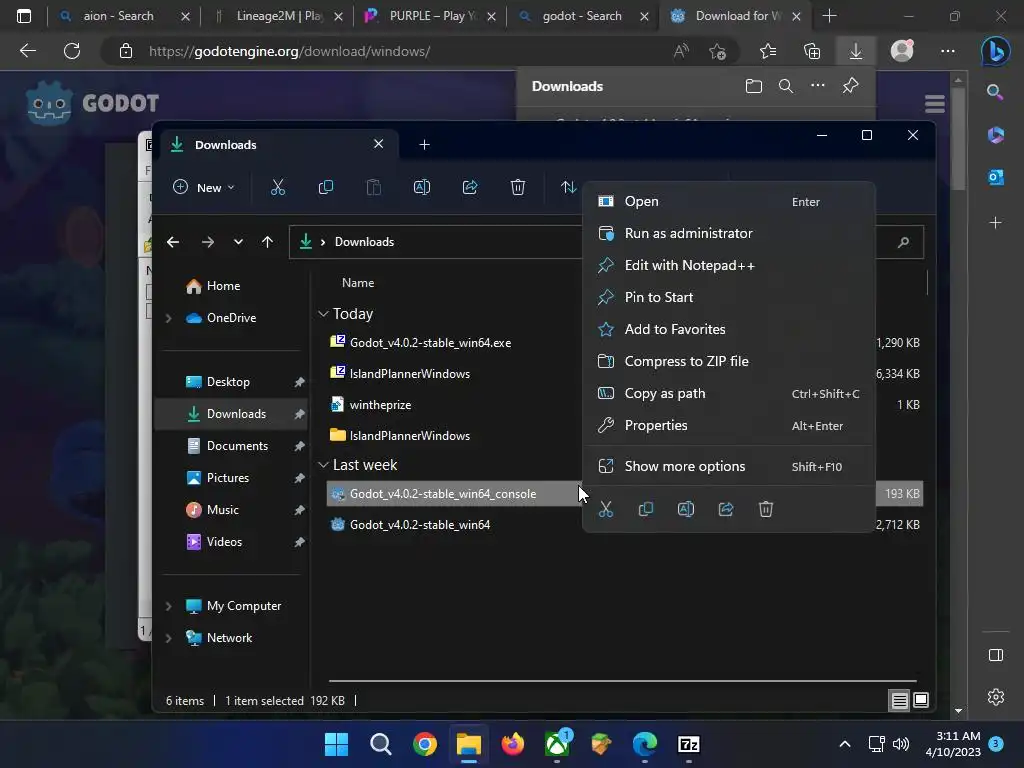This screenshot has height=768, width=1024.
Task: Search downloads in Edge Downloads panel
Action: click(786, 86)
